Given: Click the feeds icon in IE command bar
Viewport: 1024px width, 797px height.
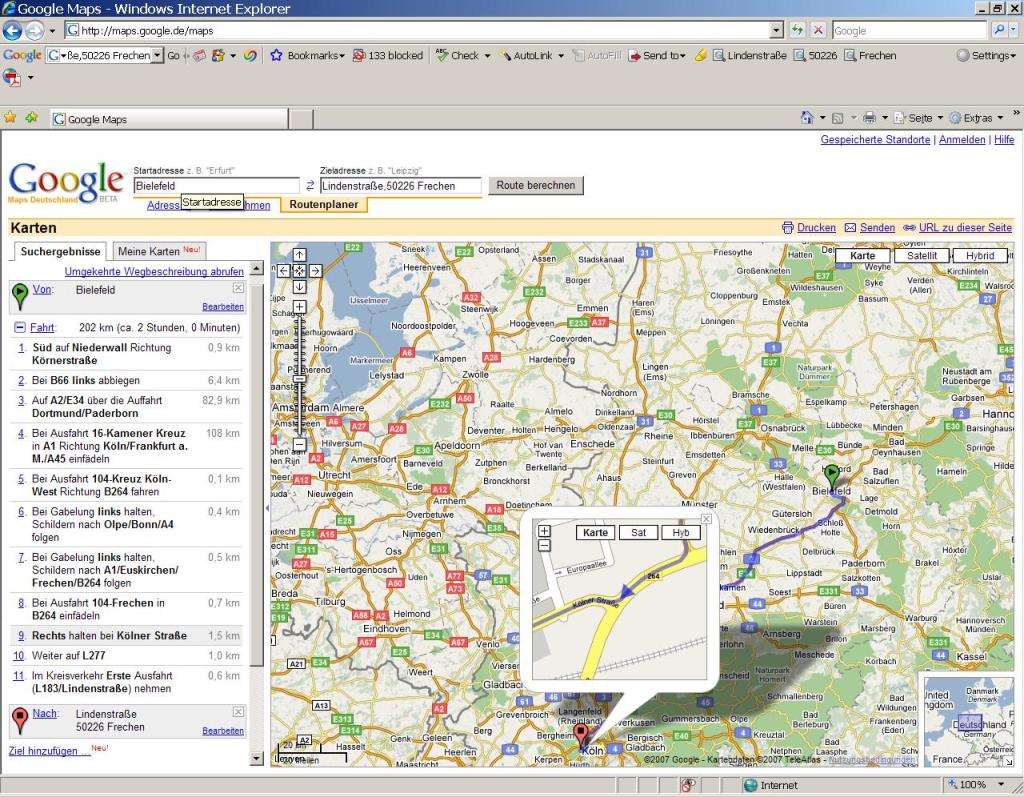Looking at the screenshot, I should 837,118.
